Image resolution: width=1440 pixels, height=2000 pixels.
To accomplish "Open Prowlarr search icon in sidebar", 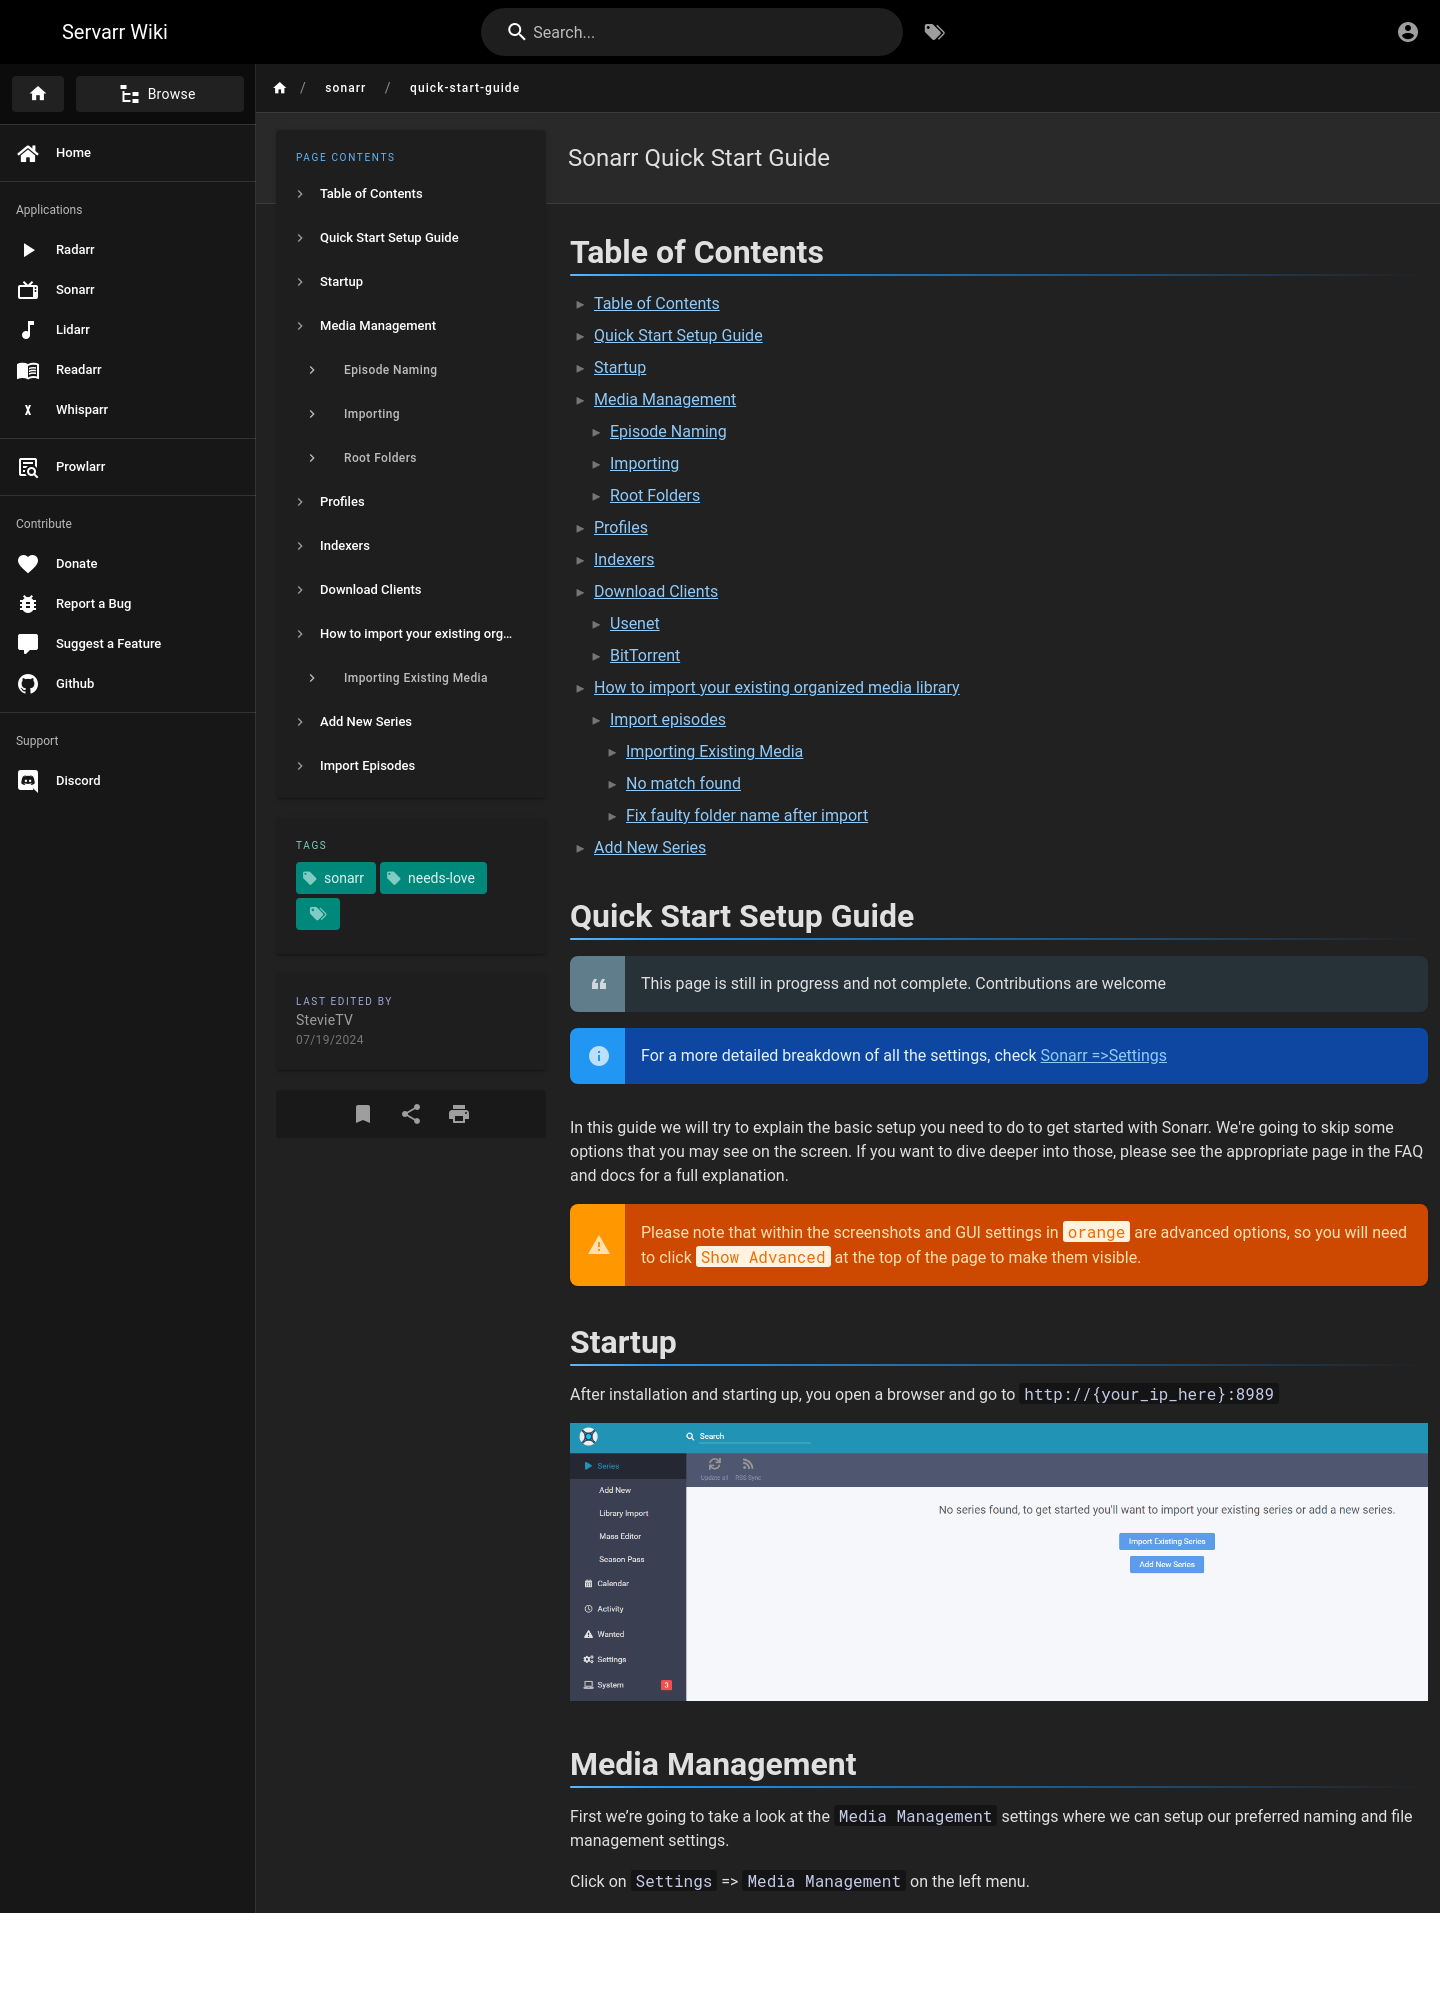I will [x=28, y=467].
